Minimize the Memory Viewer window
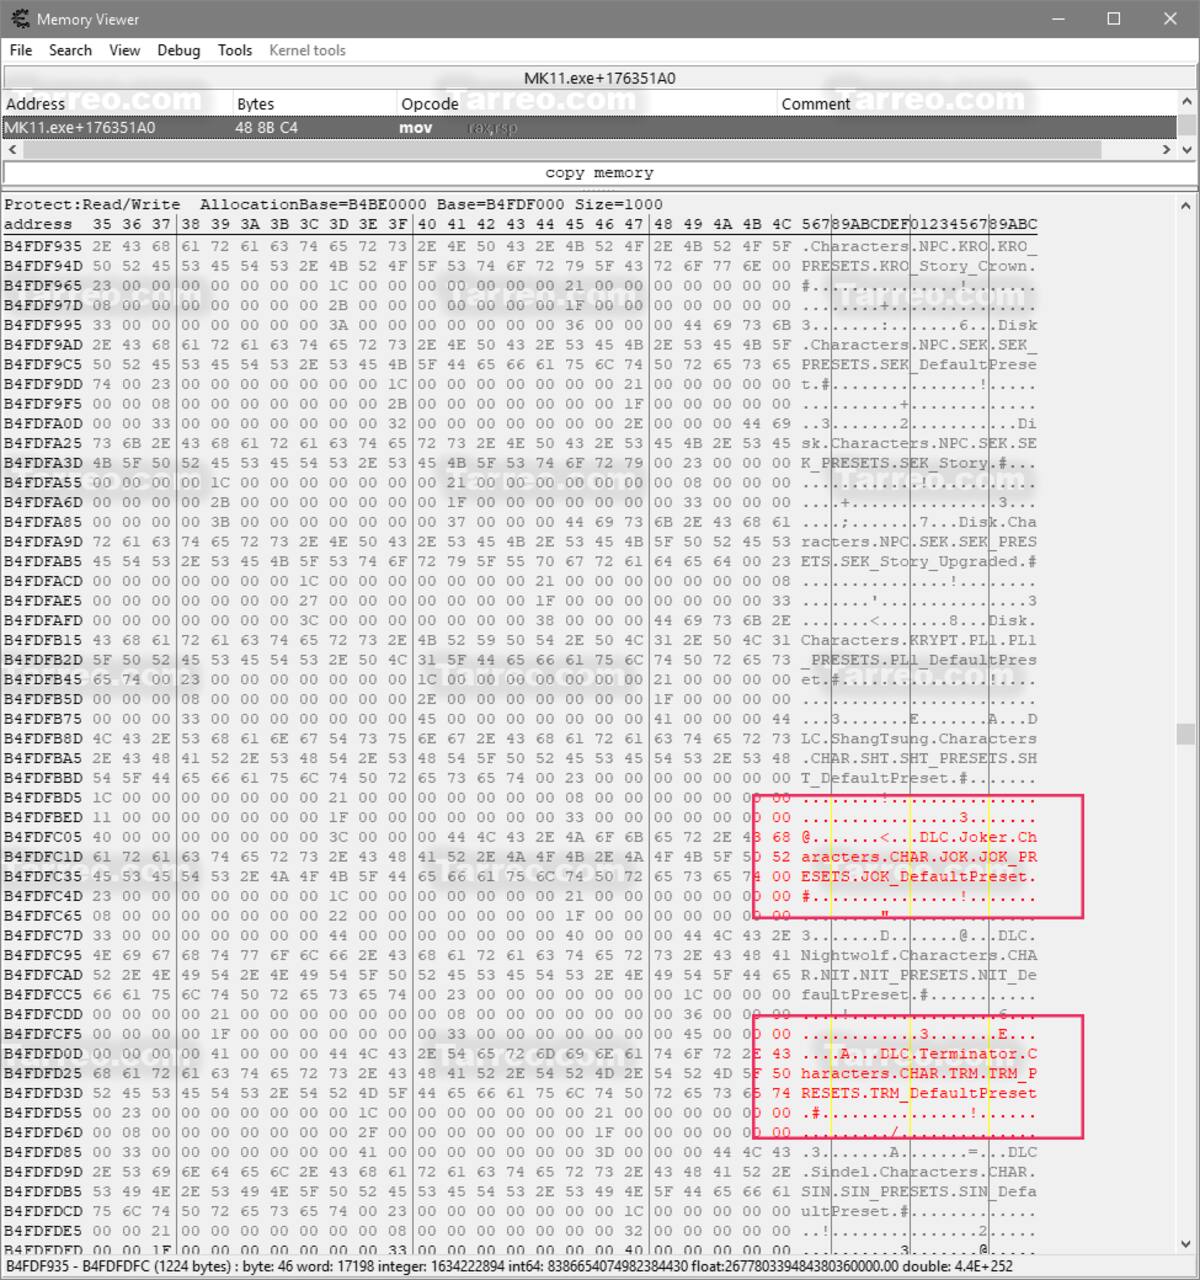1200x1280 pixels. coord(1058,19)
